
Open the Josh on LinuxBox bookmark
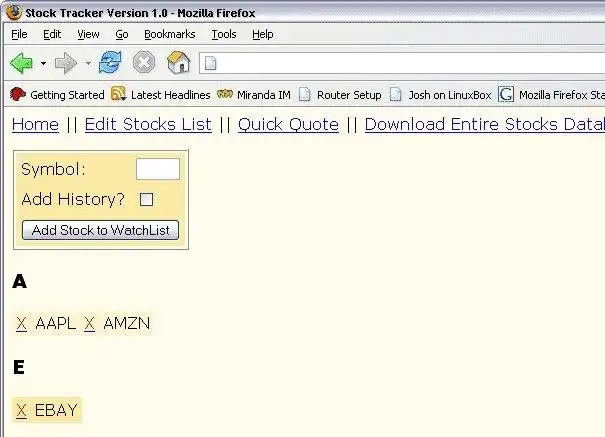point(441,94)
